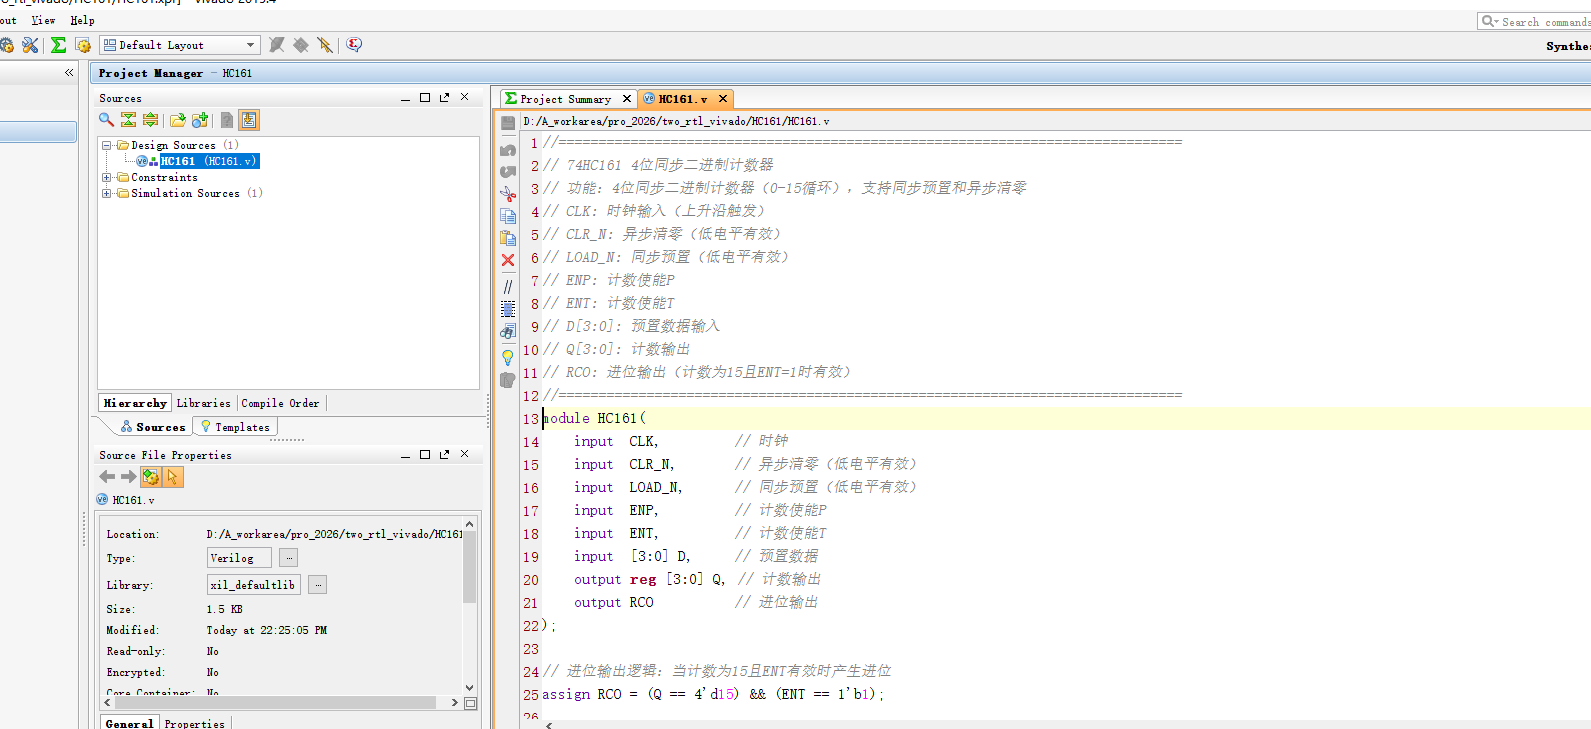Search sources with the magnifier icon
Viewport: 1591px width, 729px height.
[106, 120]
